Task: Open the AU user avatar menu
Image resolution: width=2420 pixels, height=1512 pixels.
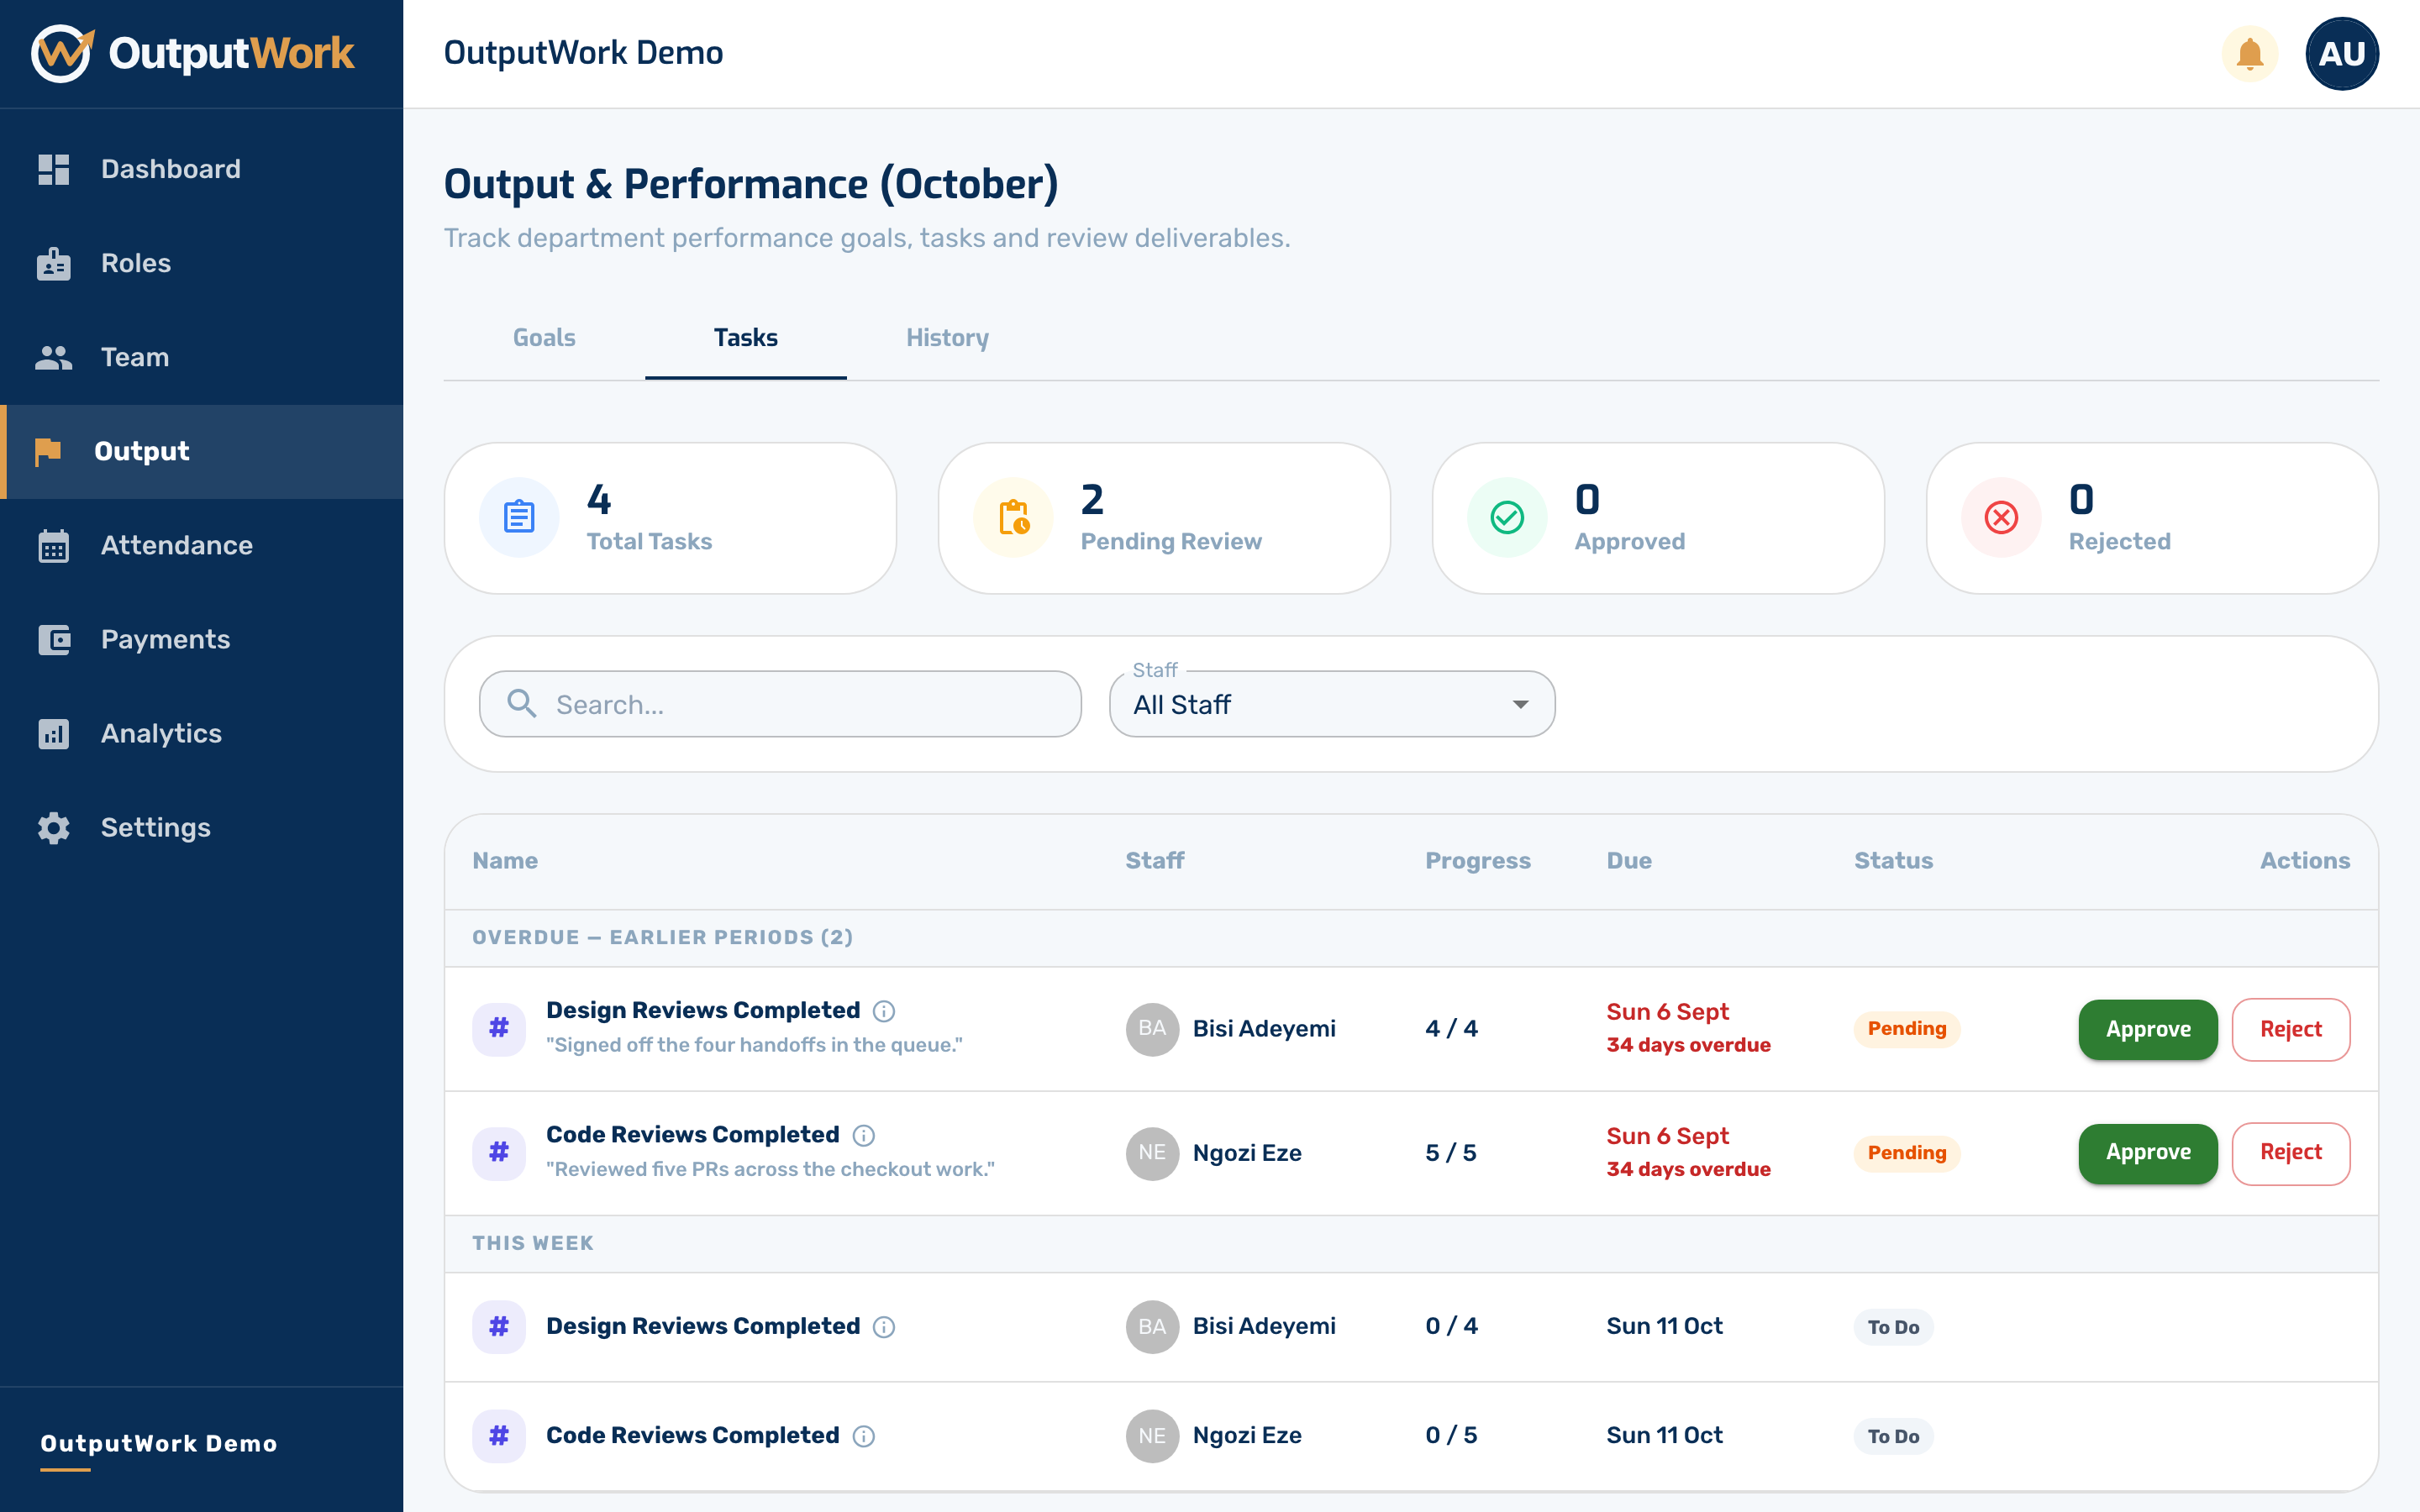Action: 2341,53
